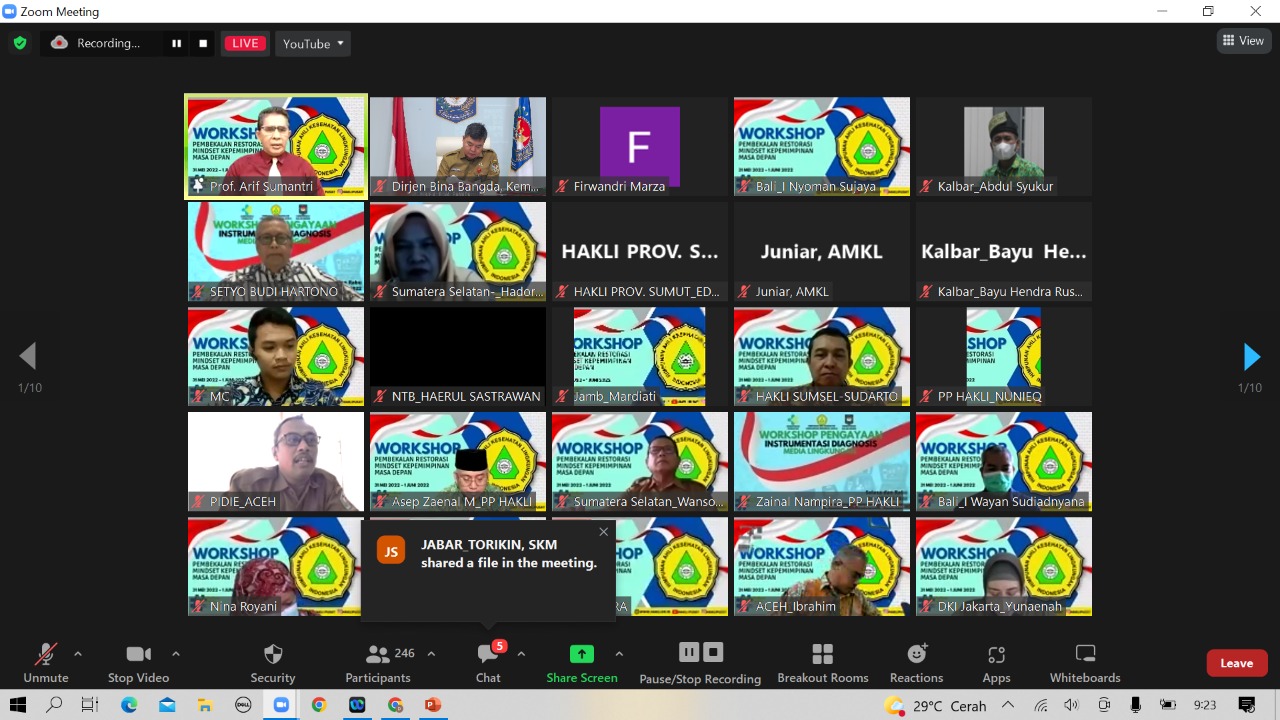
Task: Stop the video camera
Action: coord(138,663)
